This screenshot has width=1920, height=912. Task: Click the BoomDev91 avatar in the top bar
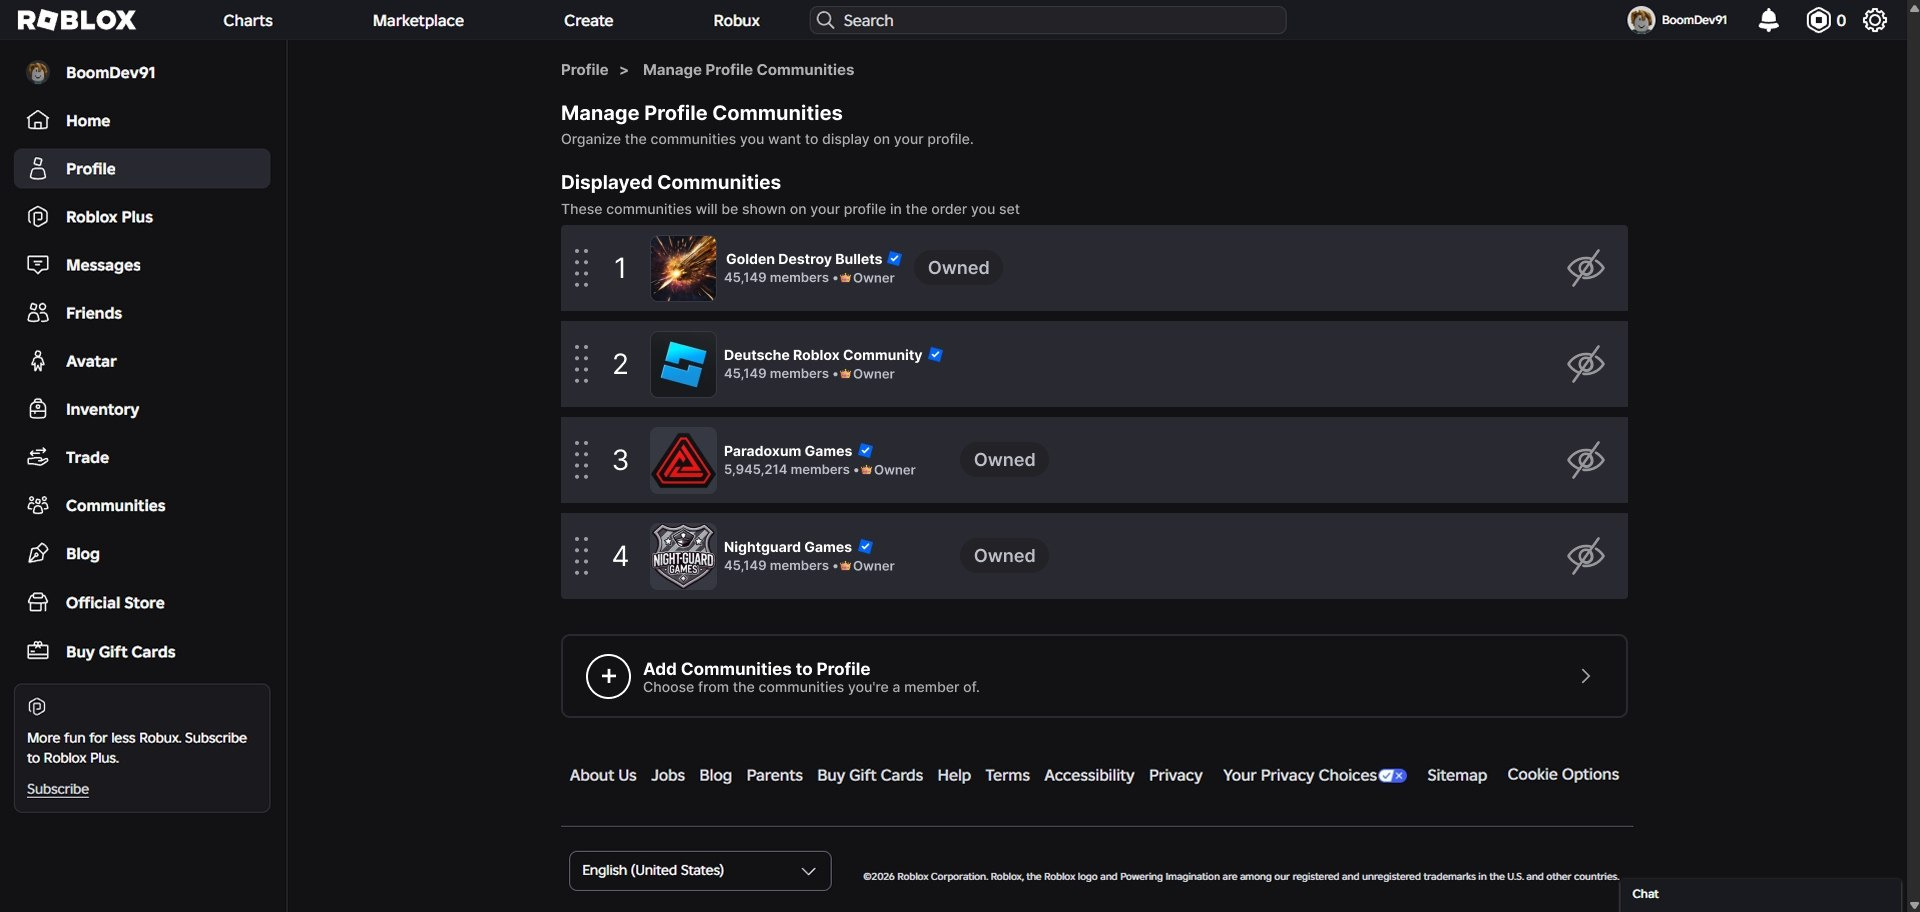[x=1641, y=20]
